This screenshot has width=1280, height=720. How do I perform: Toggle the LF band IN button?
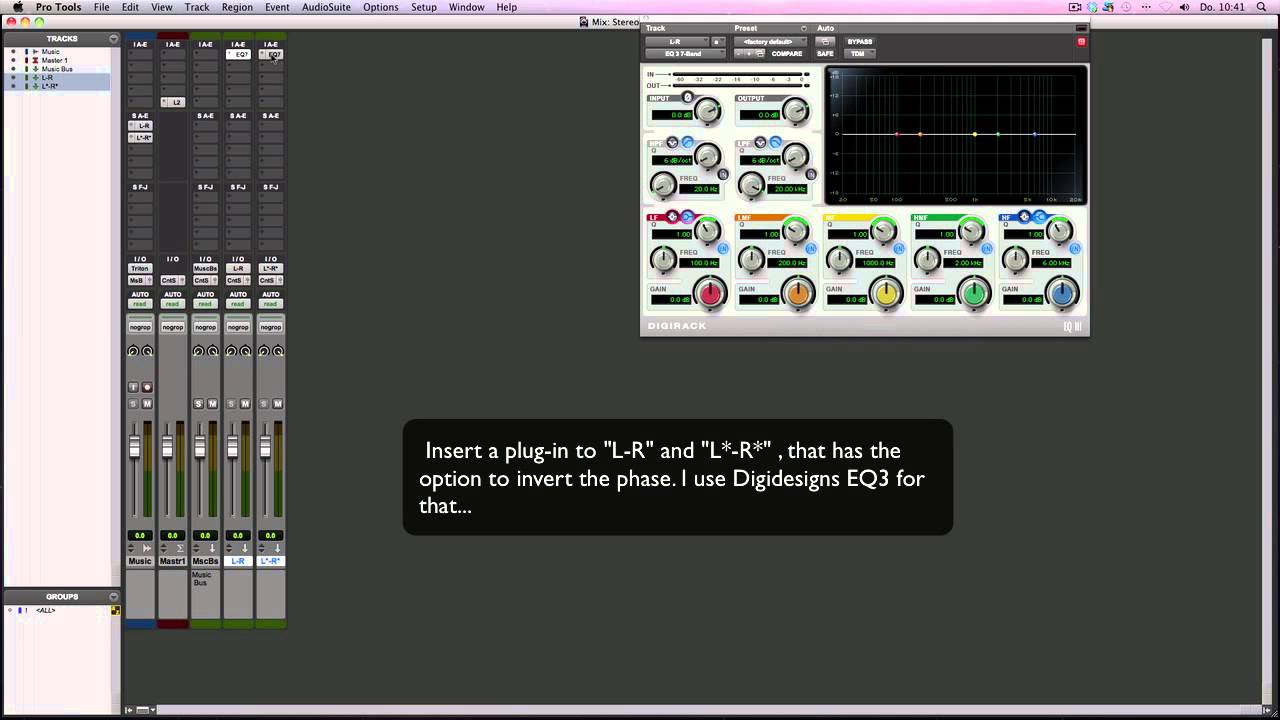coord(723,248)
